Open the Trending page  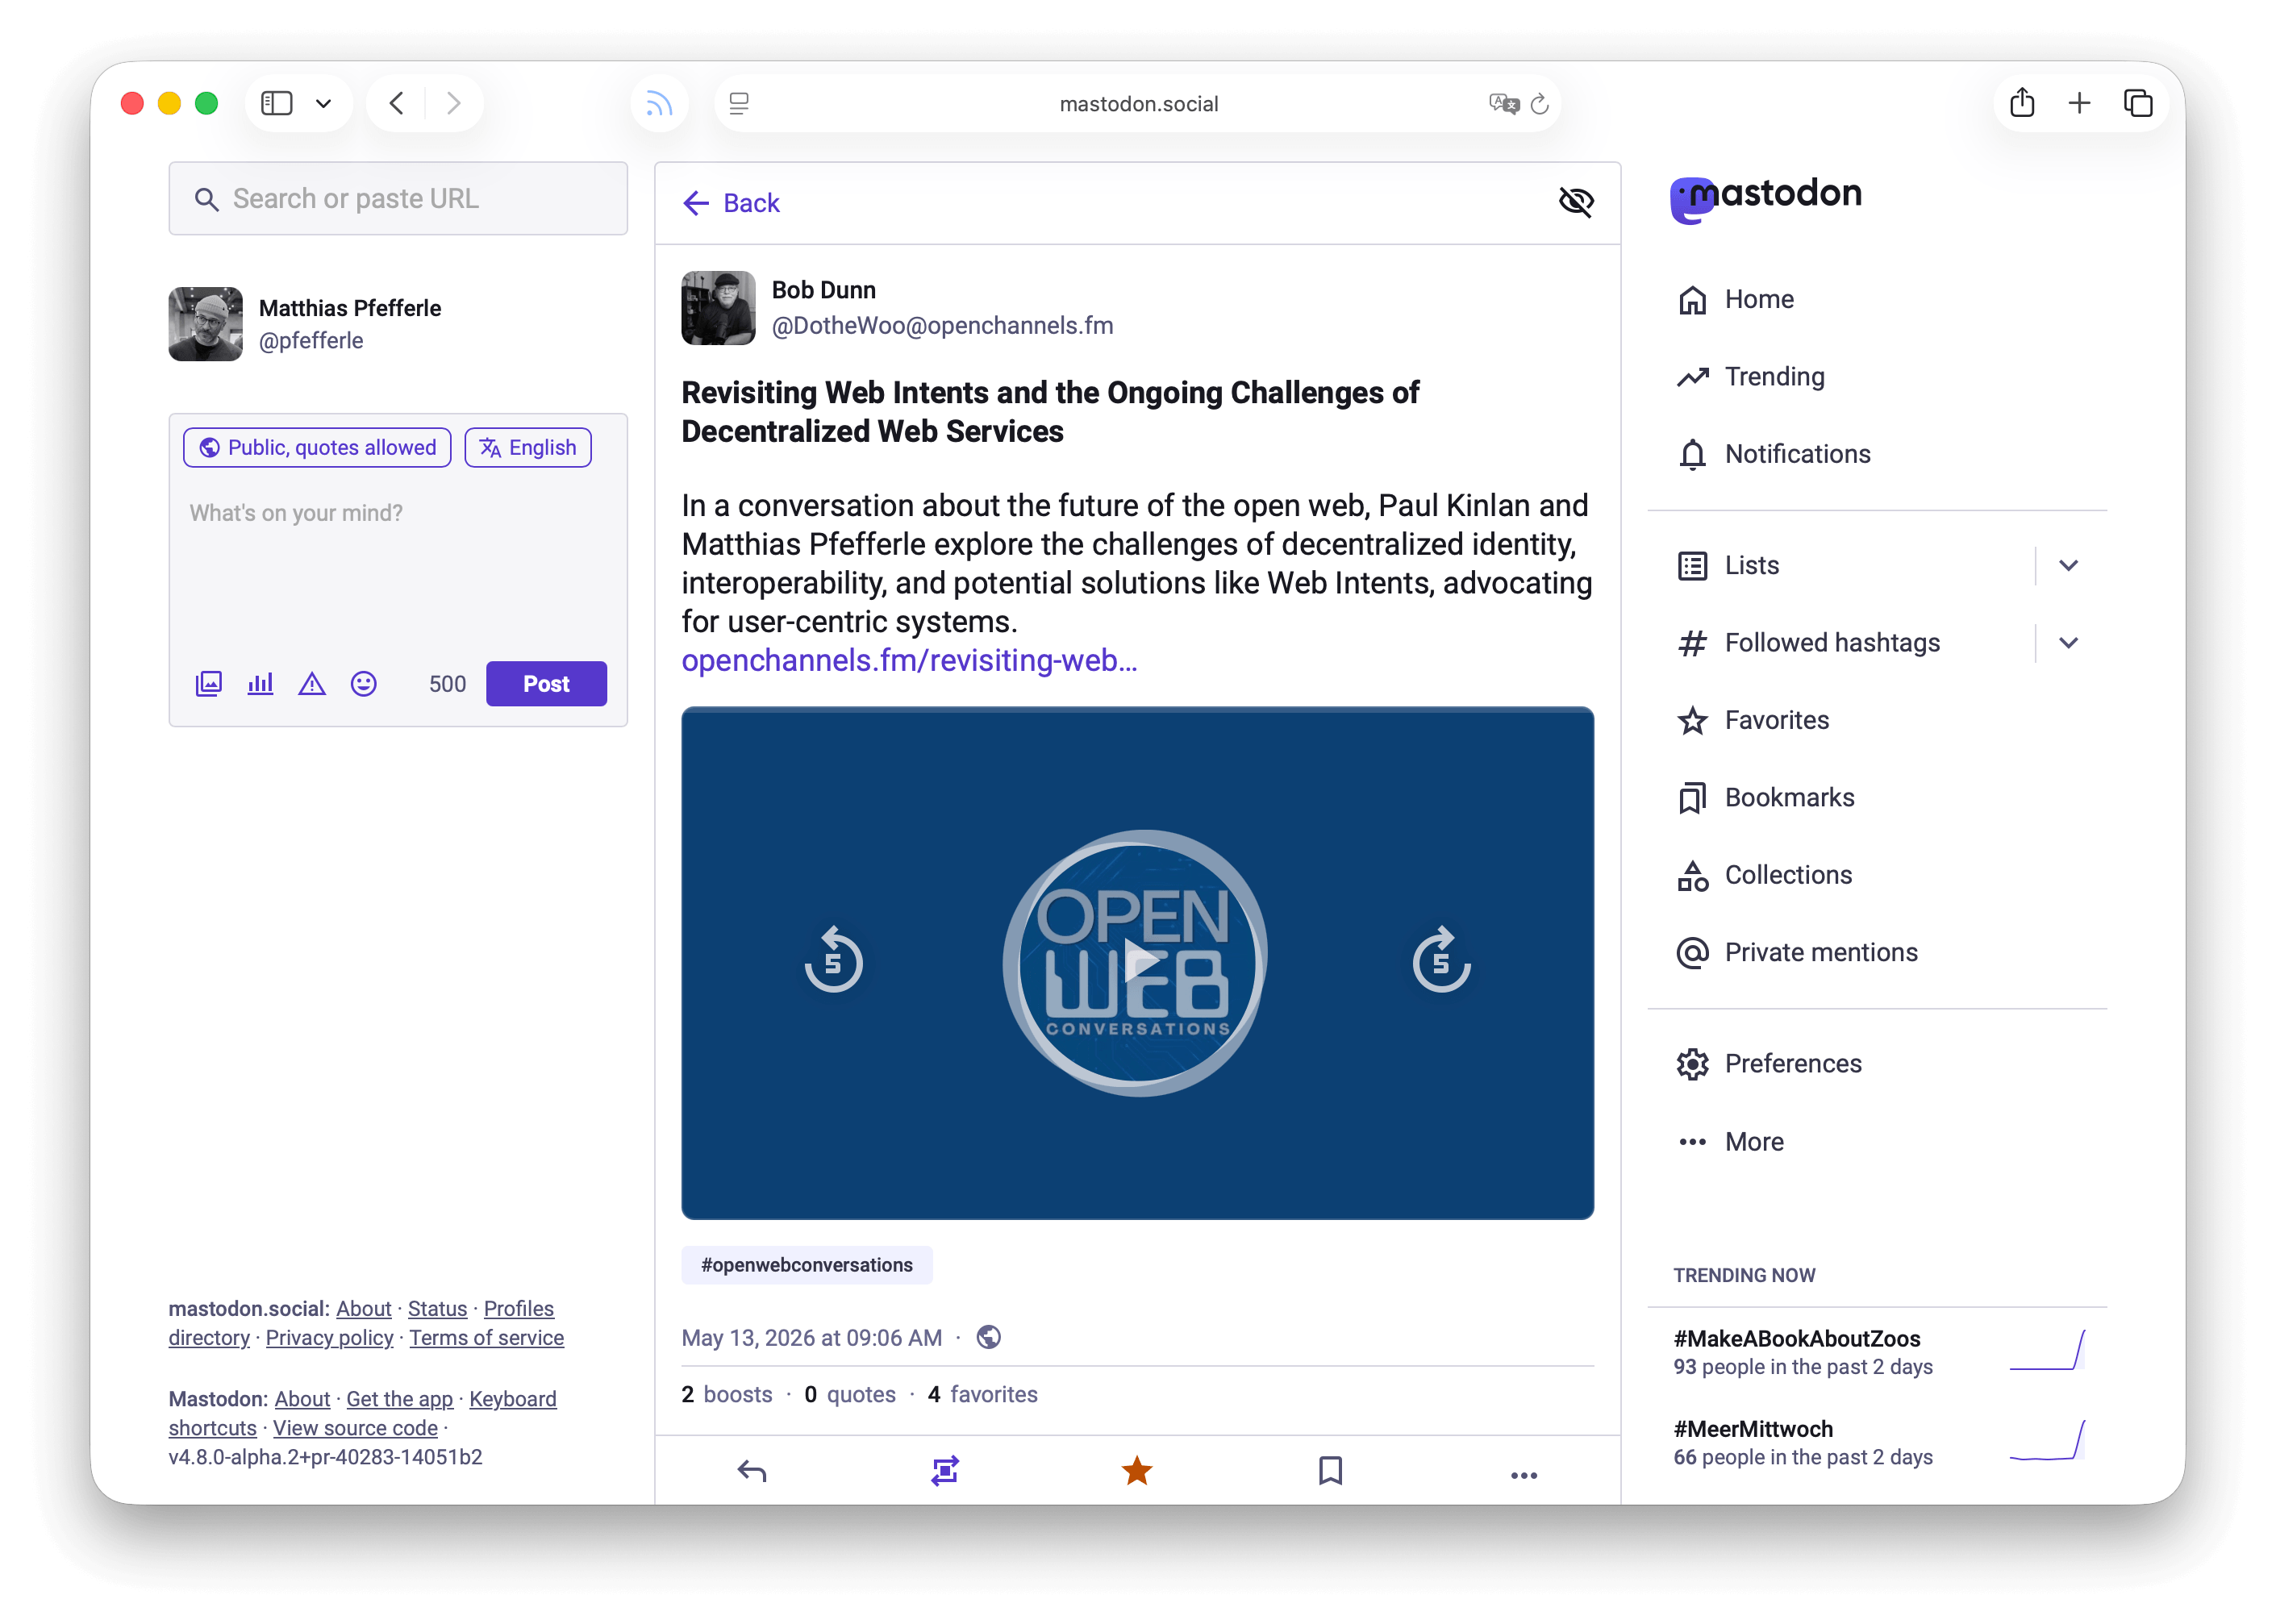pos(1750,376)
